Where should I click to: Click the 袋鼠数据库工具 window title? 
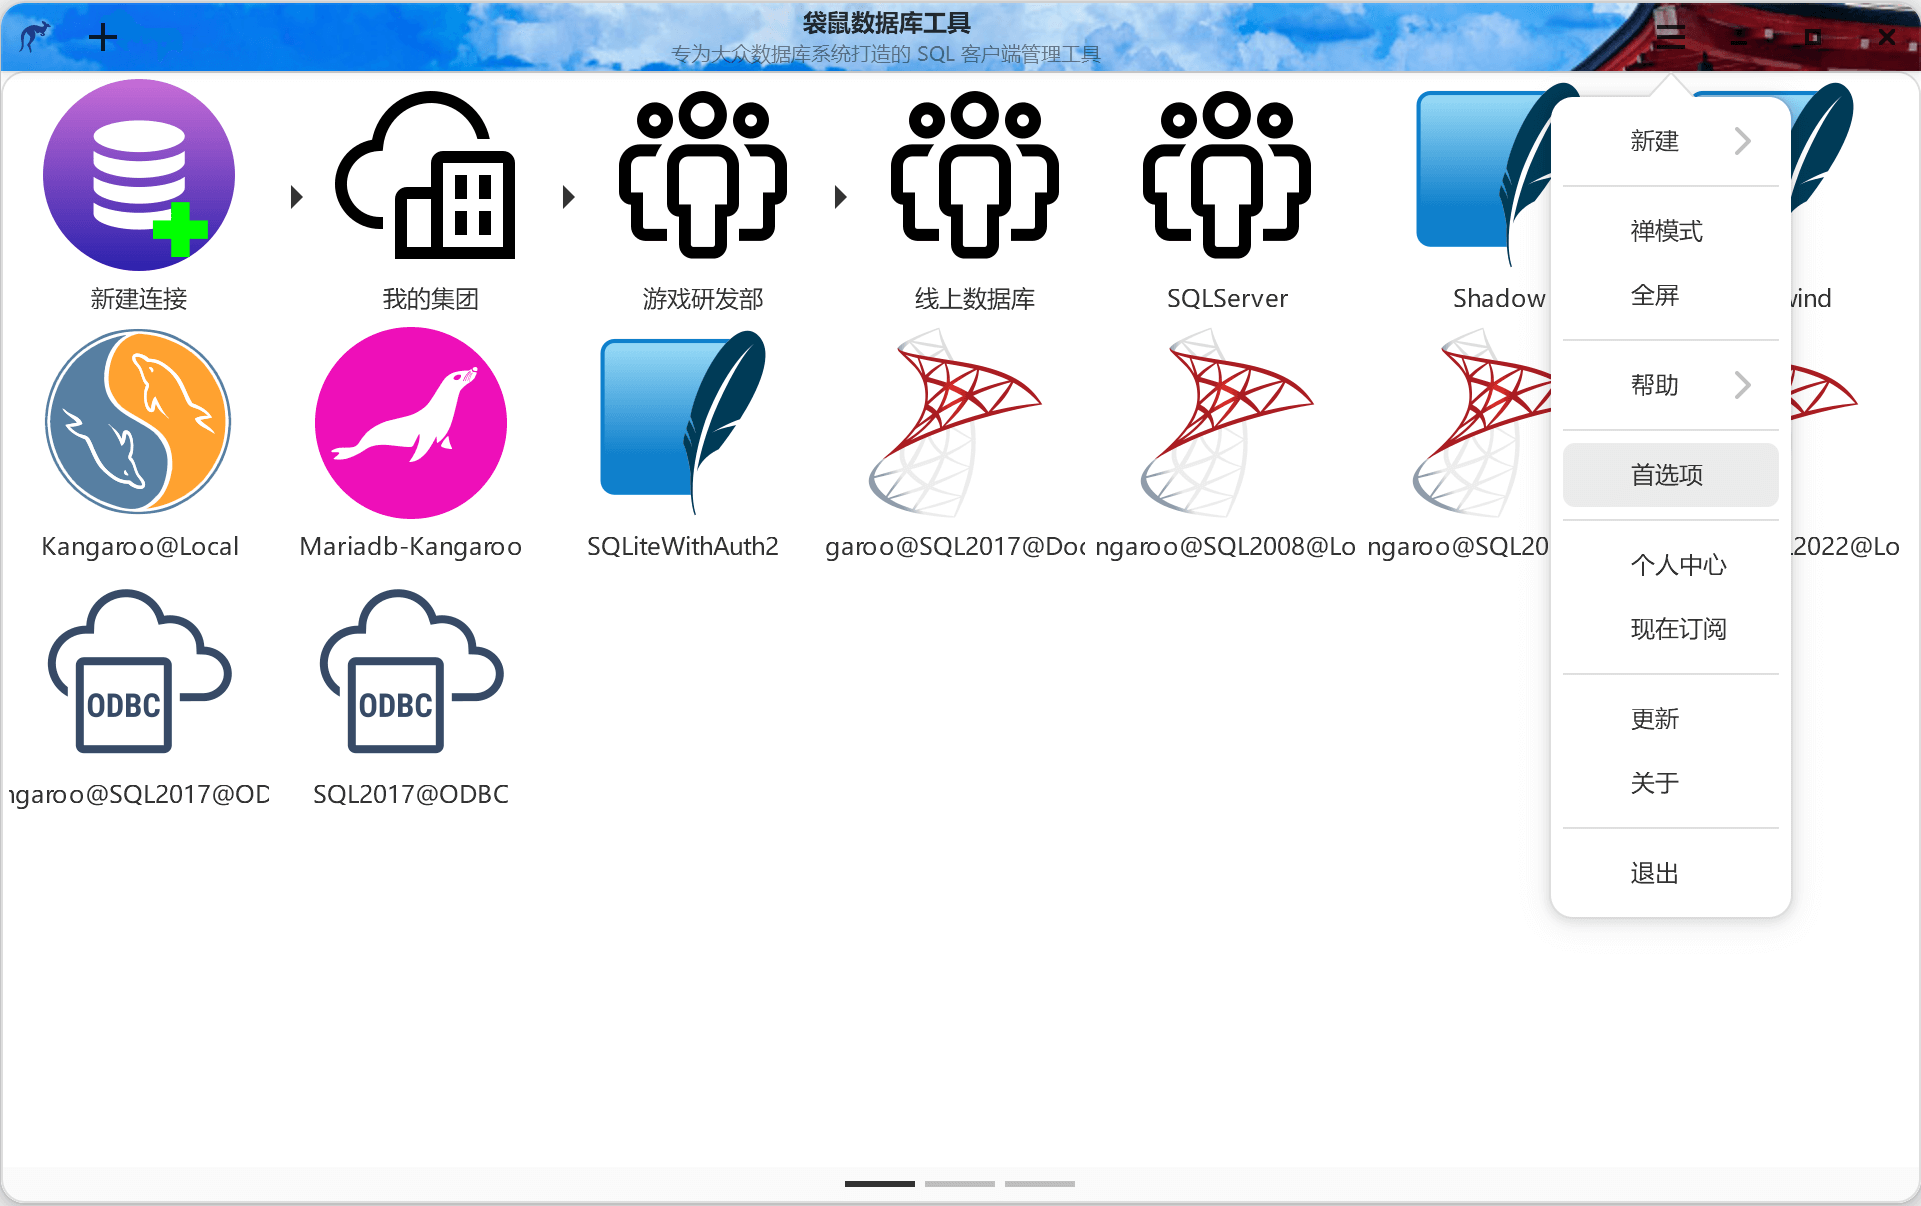coord(887,23)
